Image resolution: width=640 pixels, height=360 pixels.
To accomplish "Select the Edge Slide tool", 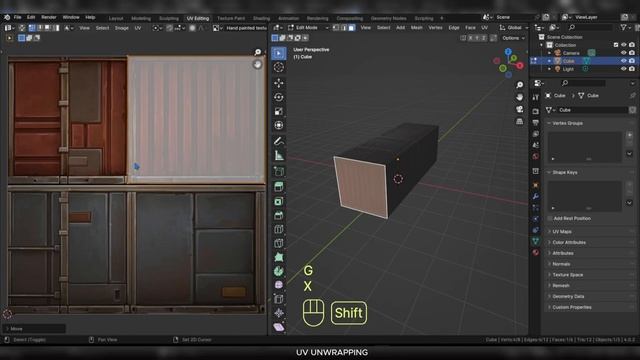I will [x=279, y=299].
